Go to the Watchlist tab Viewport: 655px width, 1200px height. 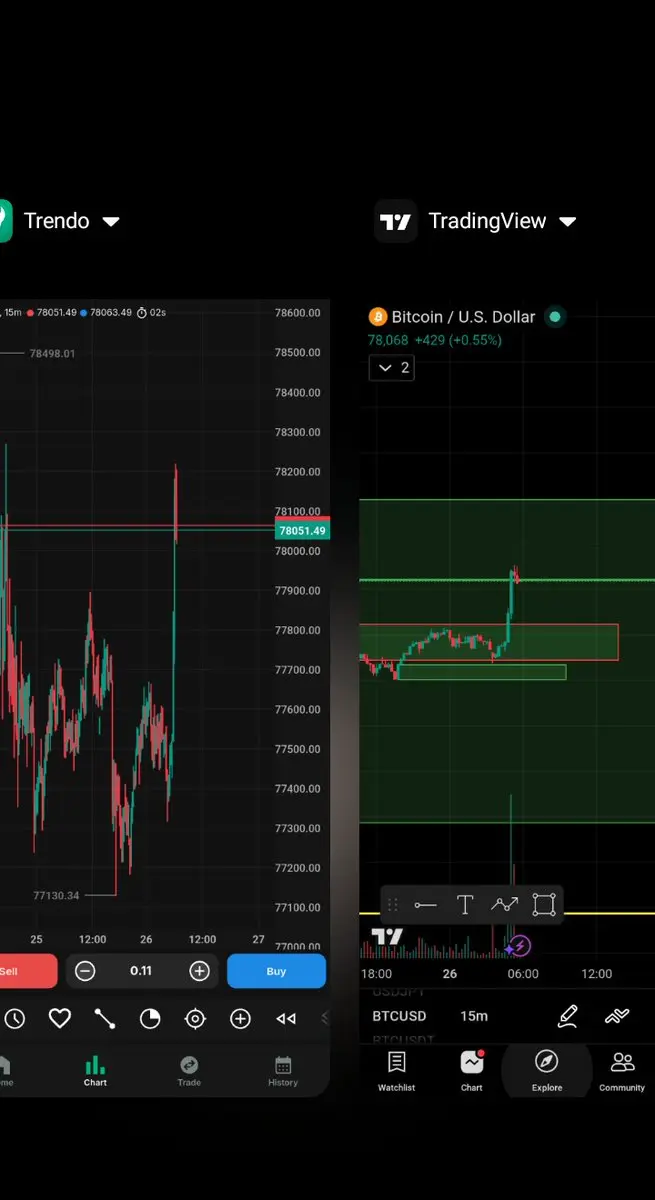pos(396,1072)
